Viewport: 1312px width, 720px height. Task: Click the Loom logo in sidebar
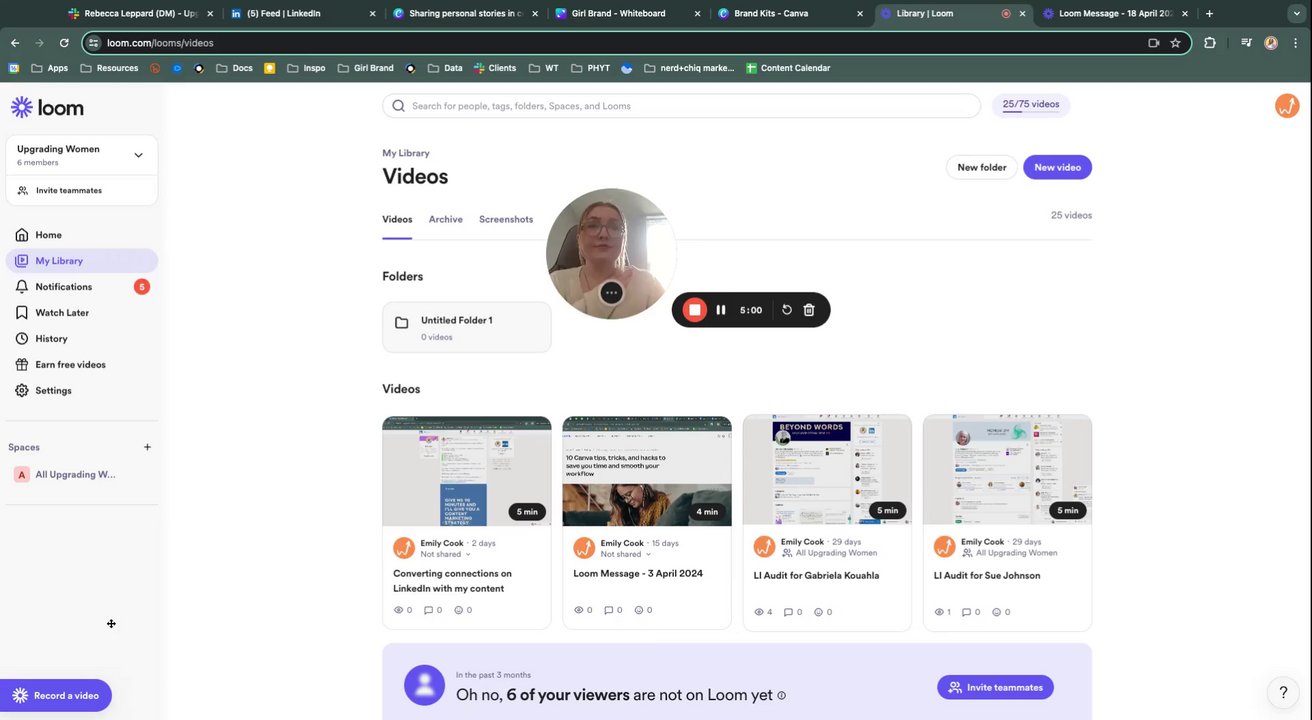click(47, 108)
